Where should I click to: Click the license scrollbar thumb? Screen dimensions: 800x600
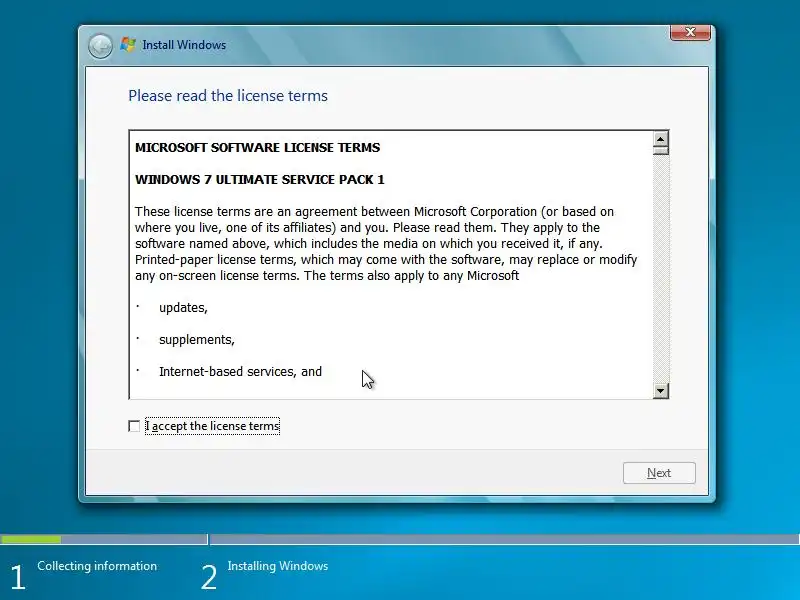coord(660,151)
